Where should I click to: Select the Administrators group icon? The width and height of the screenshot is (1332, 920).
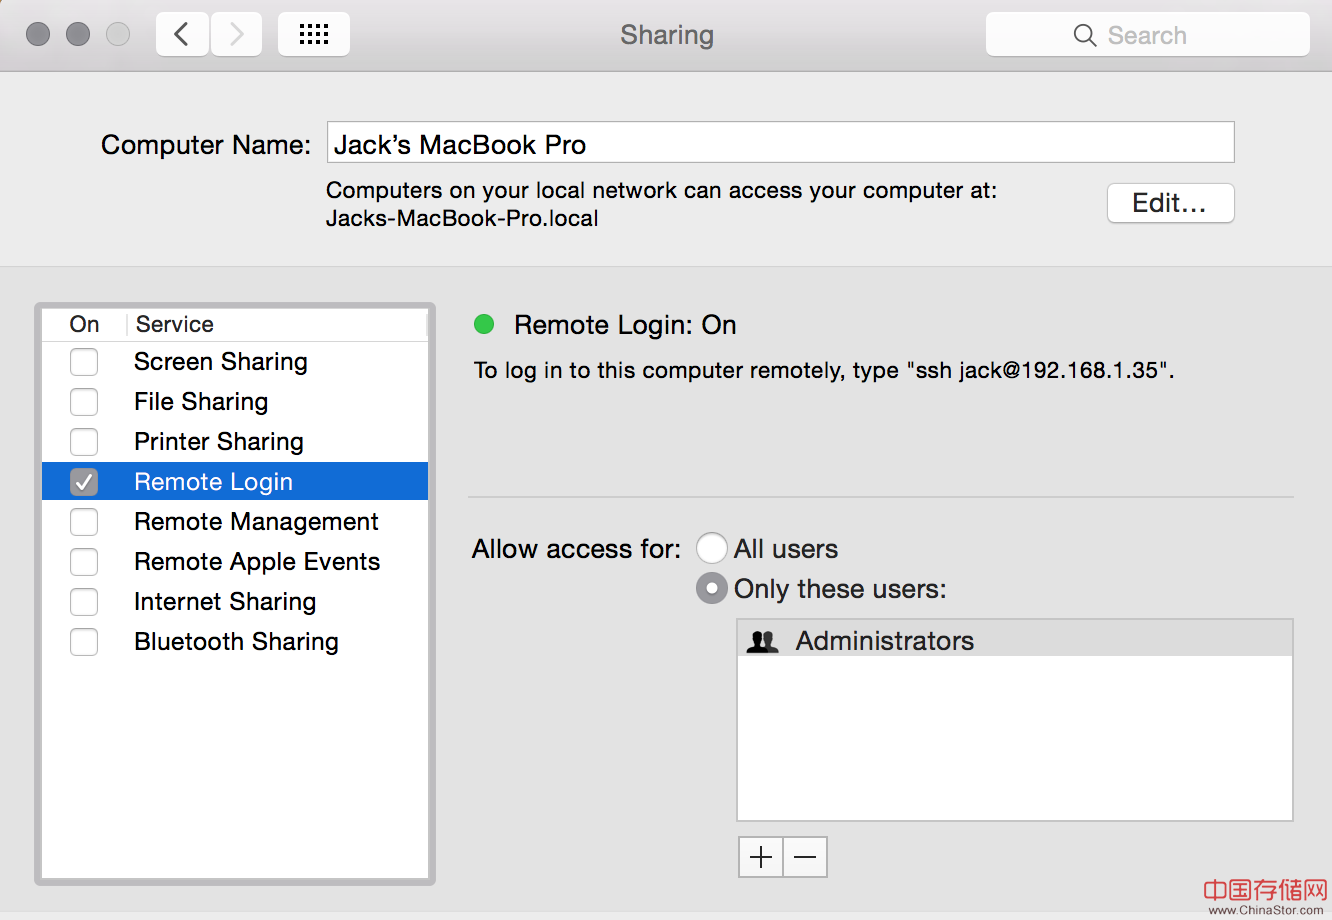[763, 641]
